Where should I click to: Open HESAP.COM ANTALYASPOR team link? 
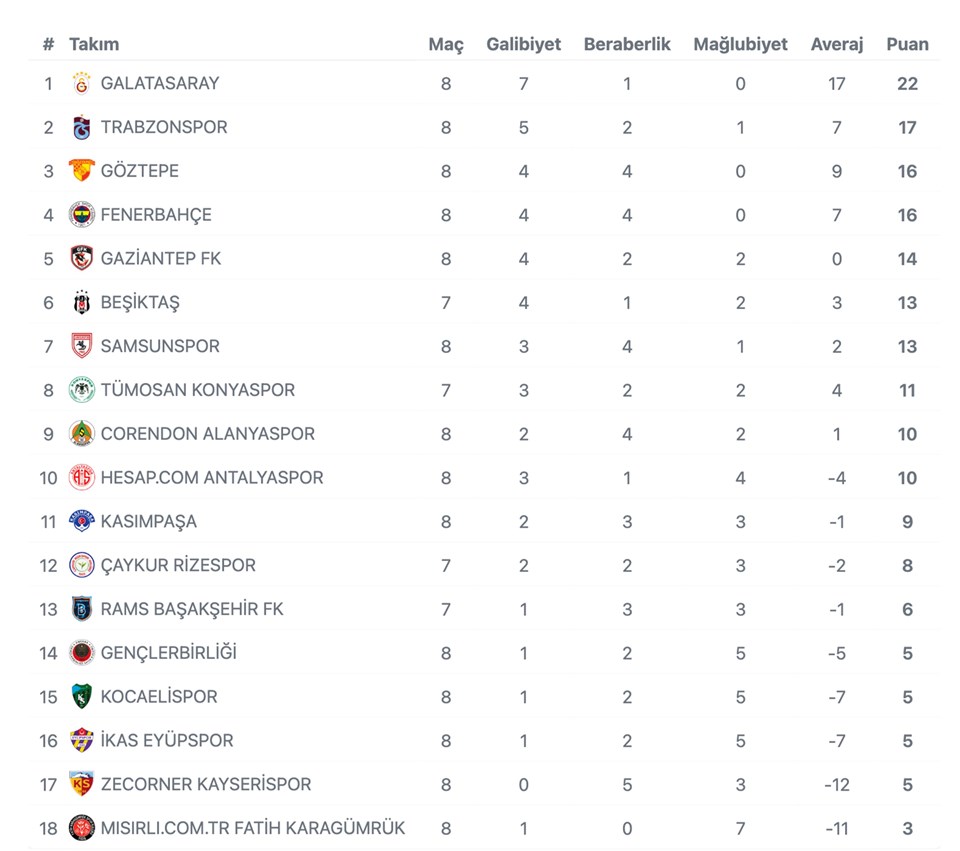[212, 478]
